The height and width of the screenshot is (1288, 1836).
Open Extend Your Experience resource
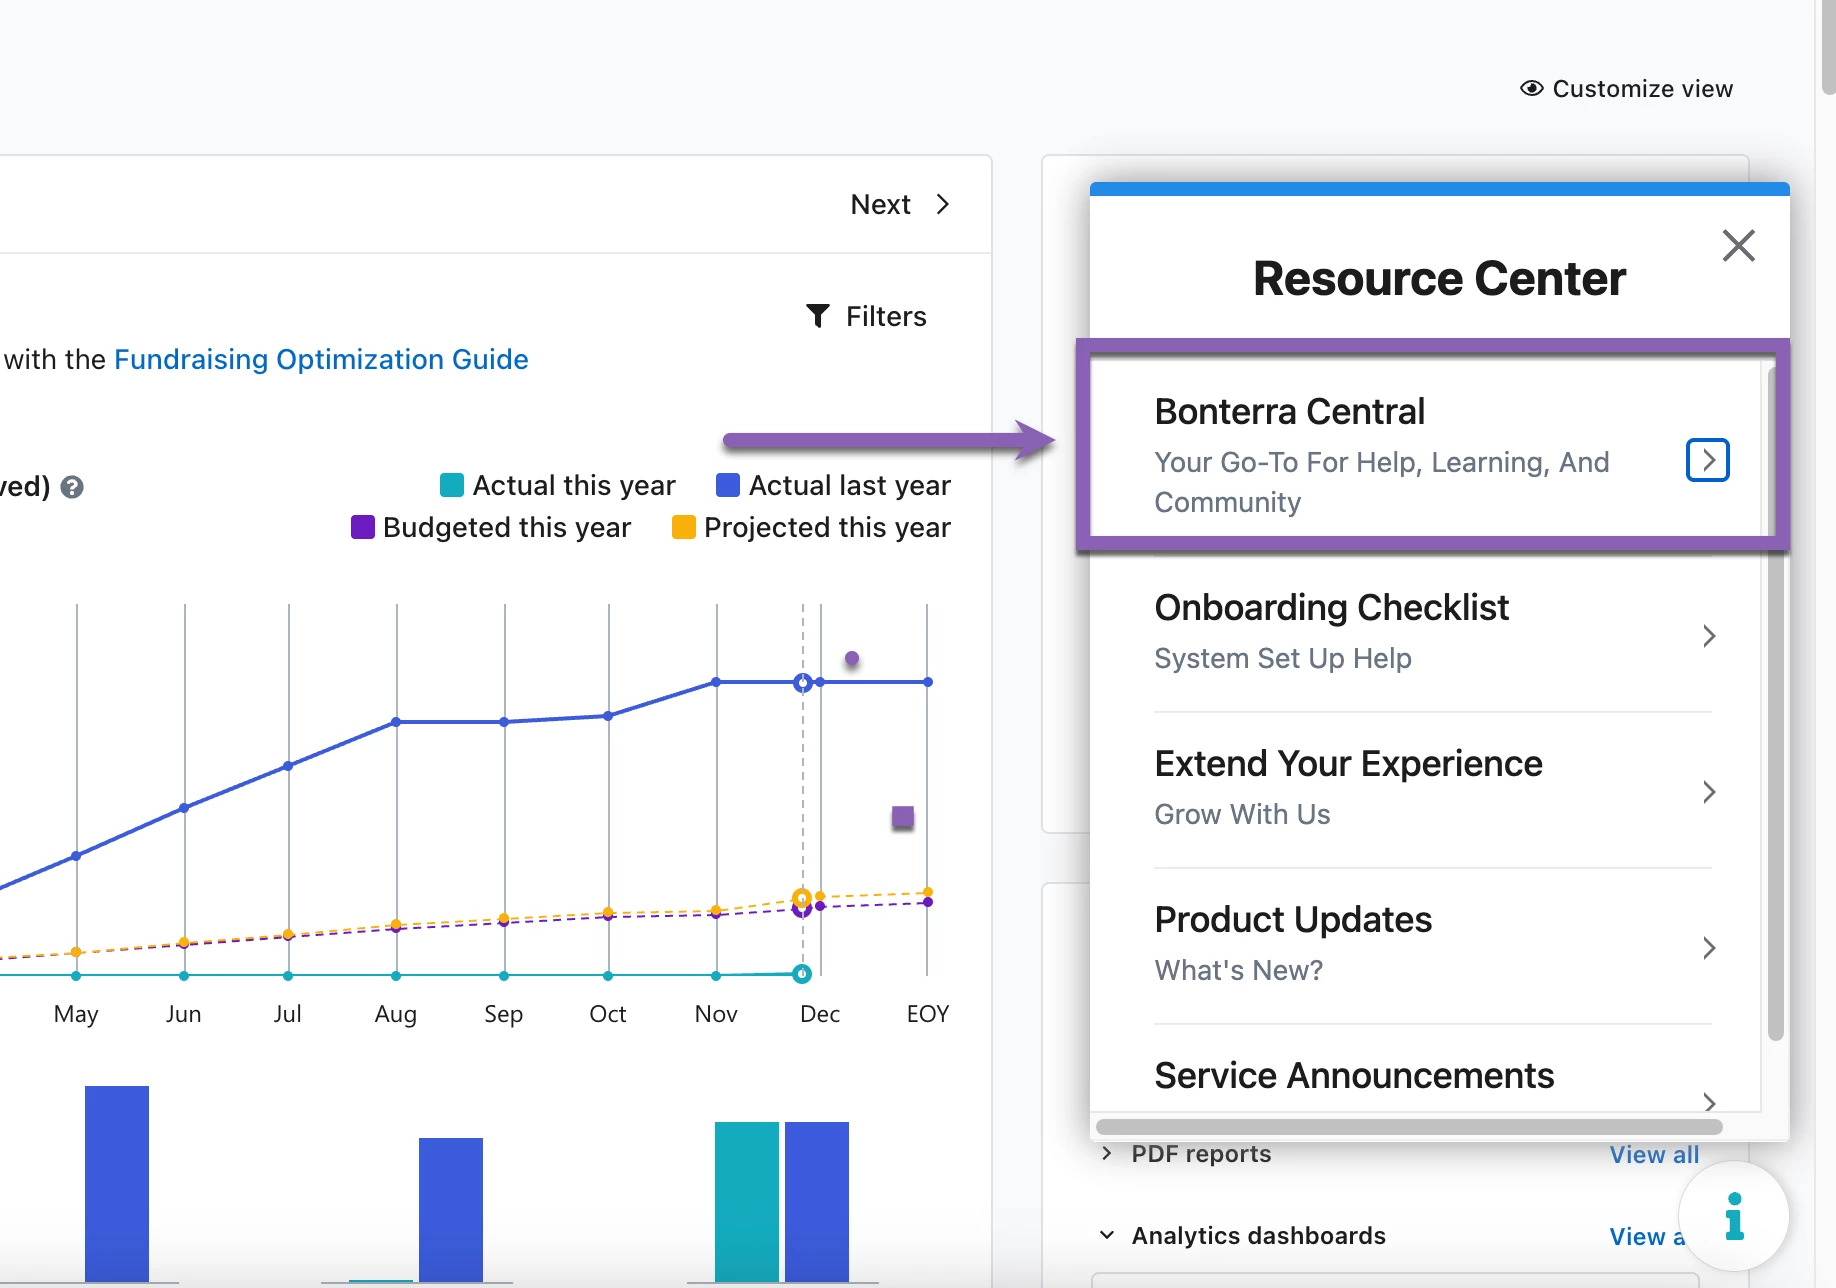coord(1433,790)
